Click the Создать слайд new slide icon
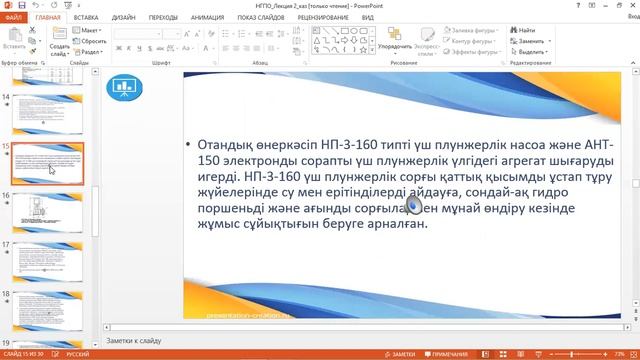This screenshot has height=360, width=640. click(60, 34)
